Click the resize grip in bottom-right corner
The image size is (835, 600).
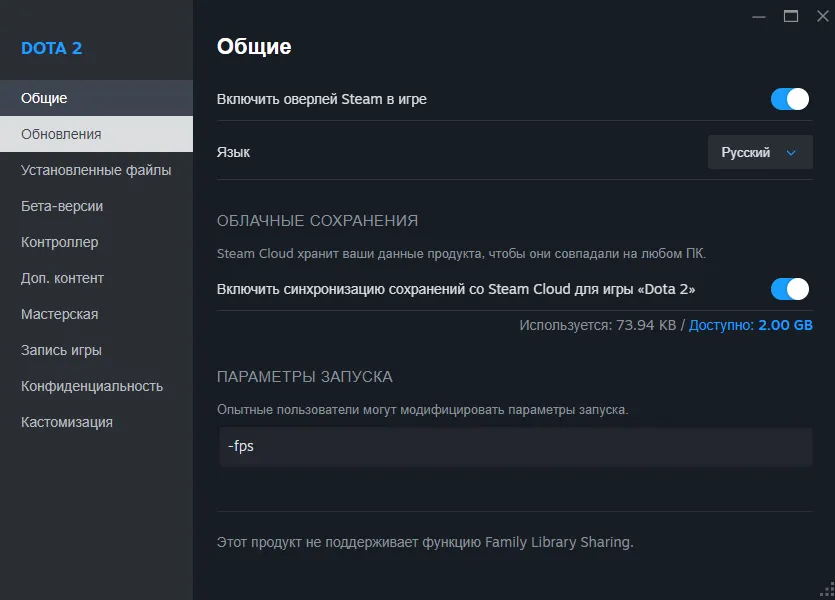(x=826, y=591)
